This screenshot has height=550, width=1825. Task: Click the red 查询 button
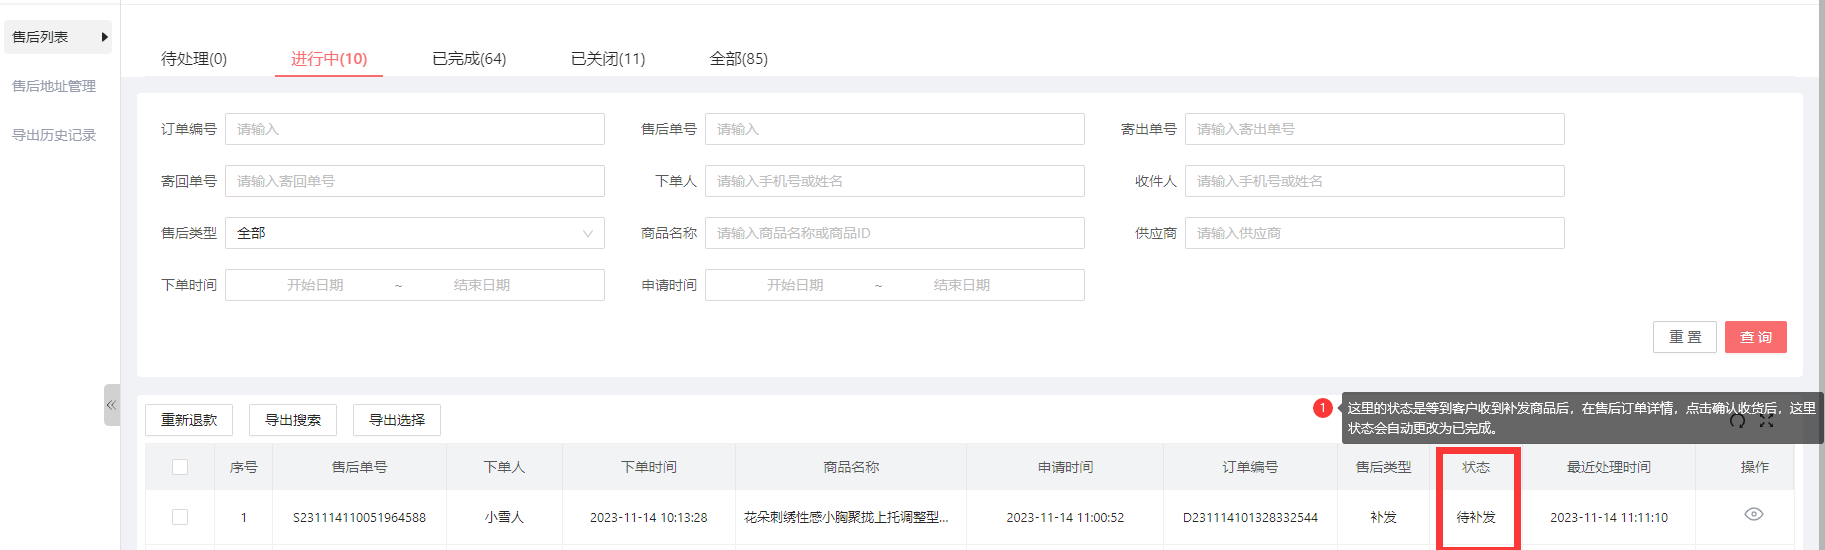(x=1755, y=337)
